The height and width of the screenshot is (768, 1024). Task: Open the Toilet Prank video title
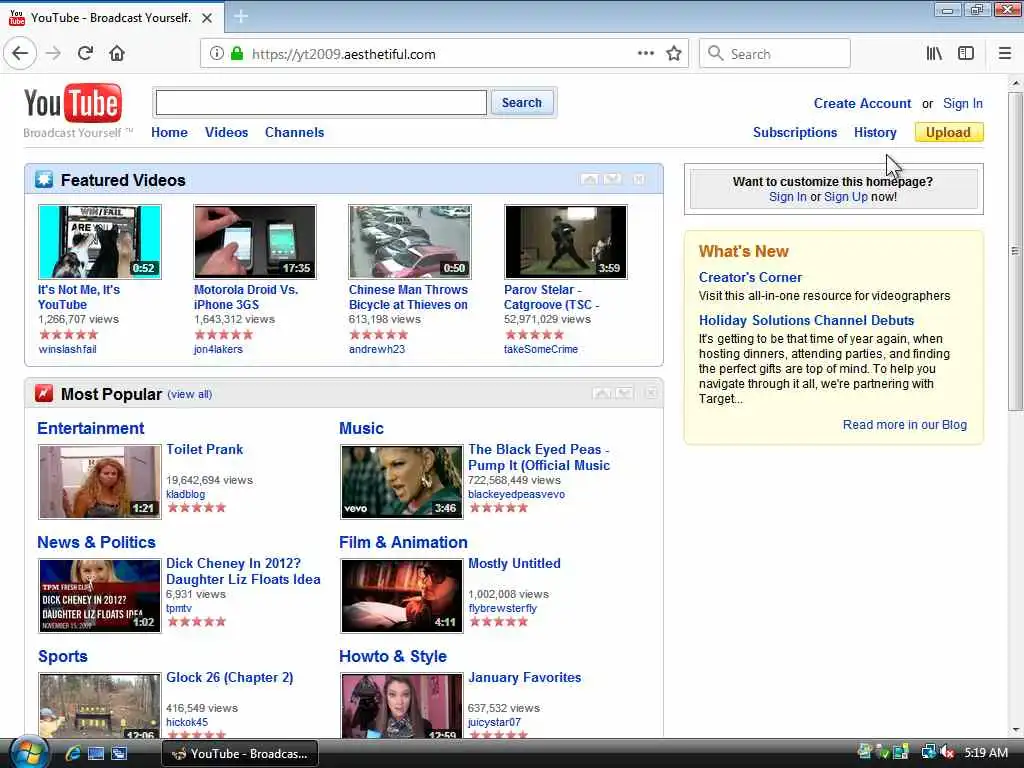pyautogui.click(x=204, y=449)
